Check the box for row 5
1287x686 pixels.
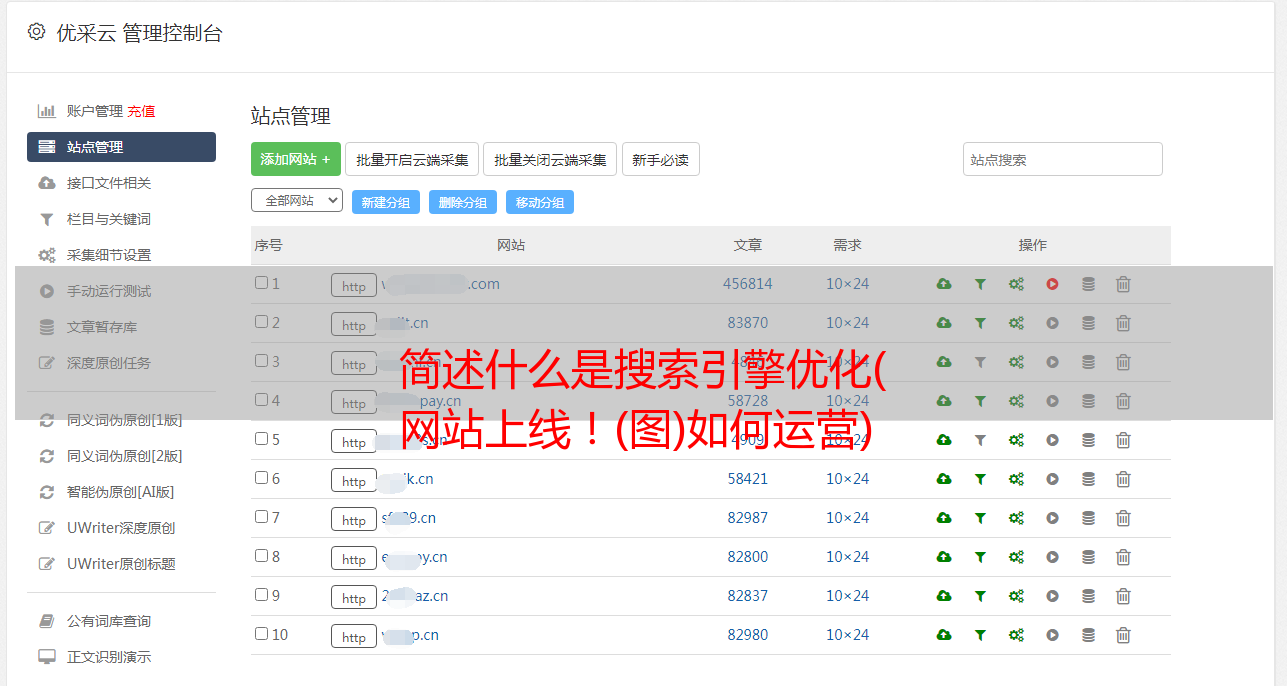pos(261,439)
